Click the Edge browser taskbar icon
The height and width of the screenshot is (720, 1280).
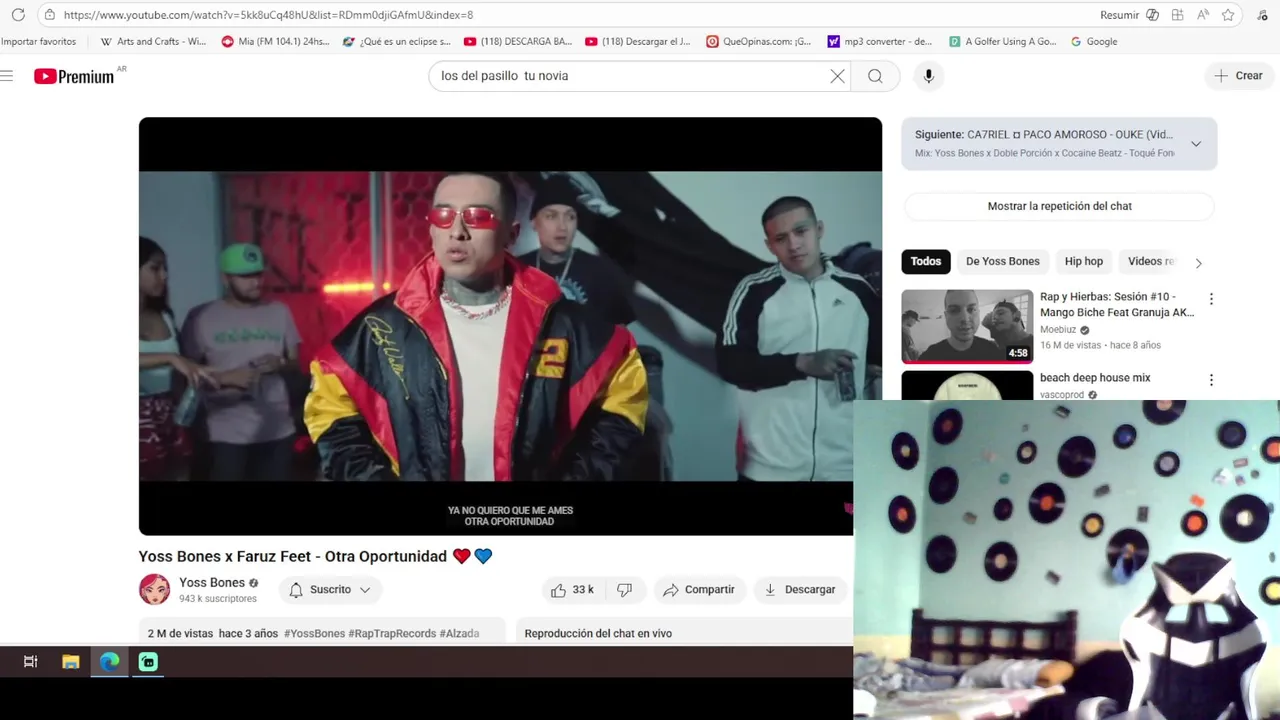tap(109, 662)
